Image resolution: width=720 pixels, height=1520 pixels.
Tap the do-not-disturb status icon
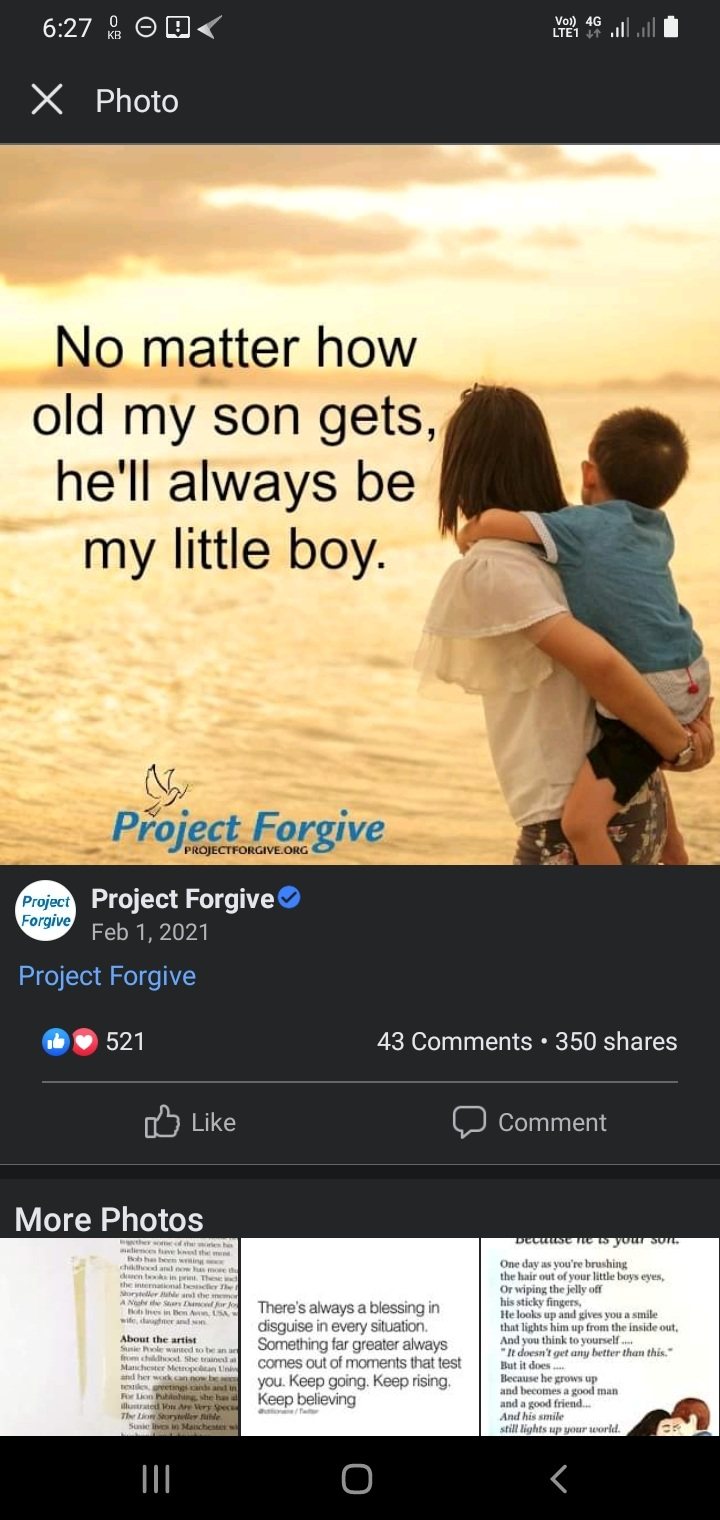tap(145, 28)
